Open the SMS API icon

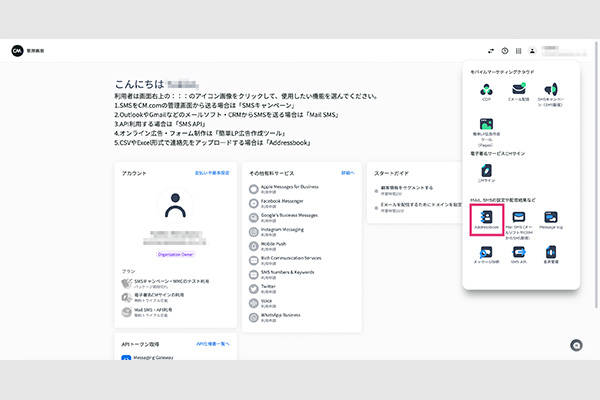(x=519, y=254)
